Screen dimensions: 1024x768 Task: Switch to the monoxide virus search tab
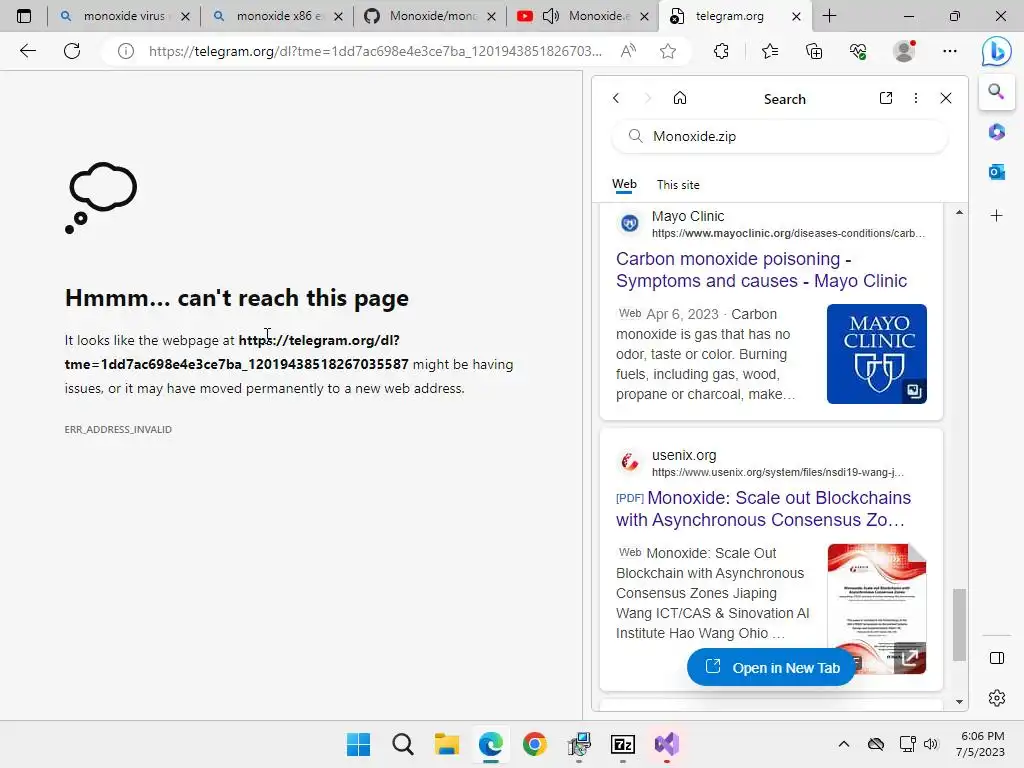point(123,16)
